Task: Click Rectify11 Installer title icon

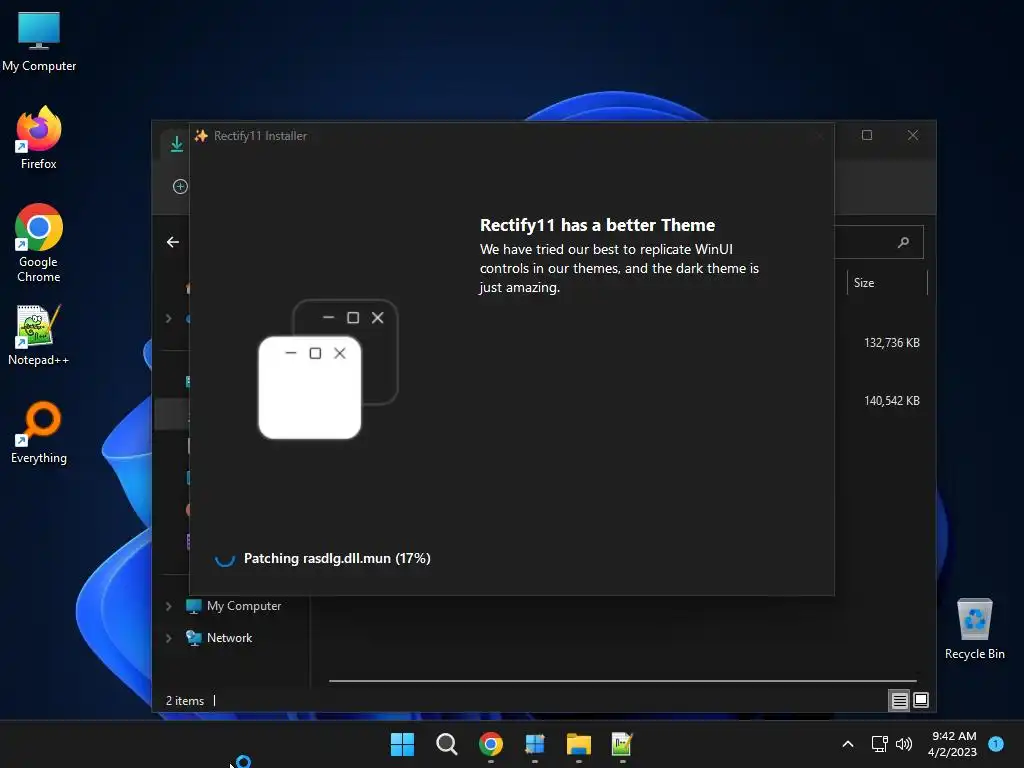Action: 201,136
